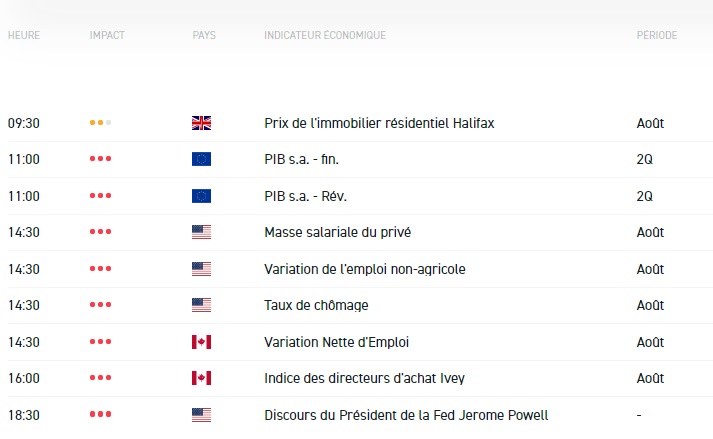Open Indice des directeurs d'achat Ivey event

click(365, 378)
